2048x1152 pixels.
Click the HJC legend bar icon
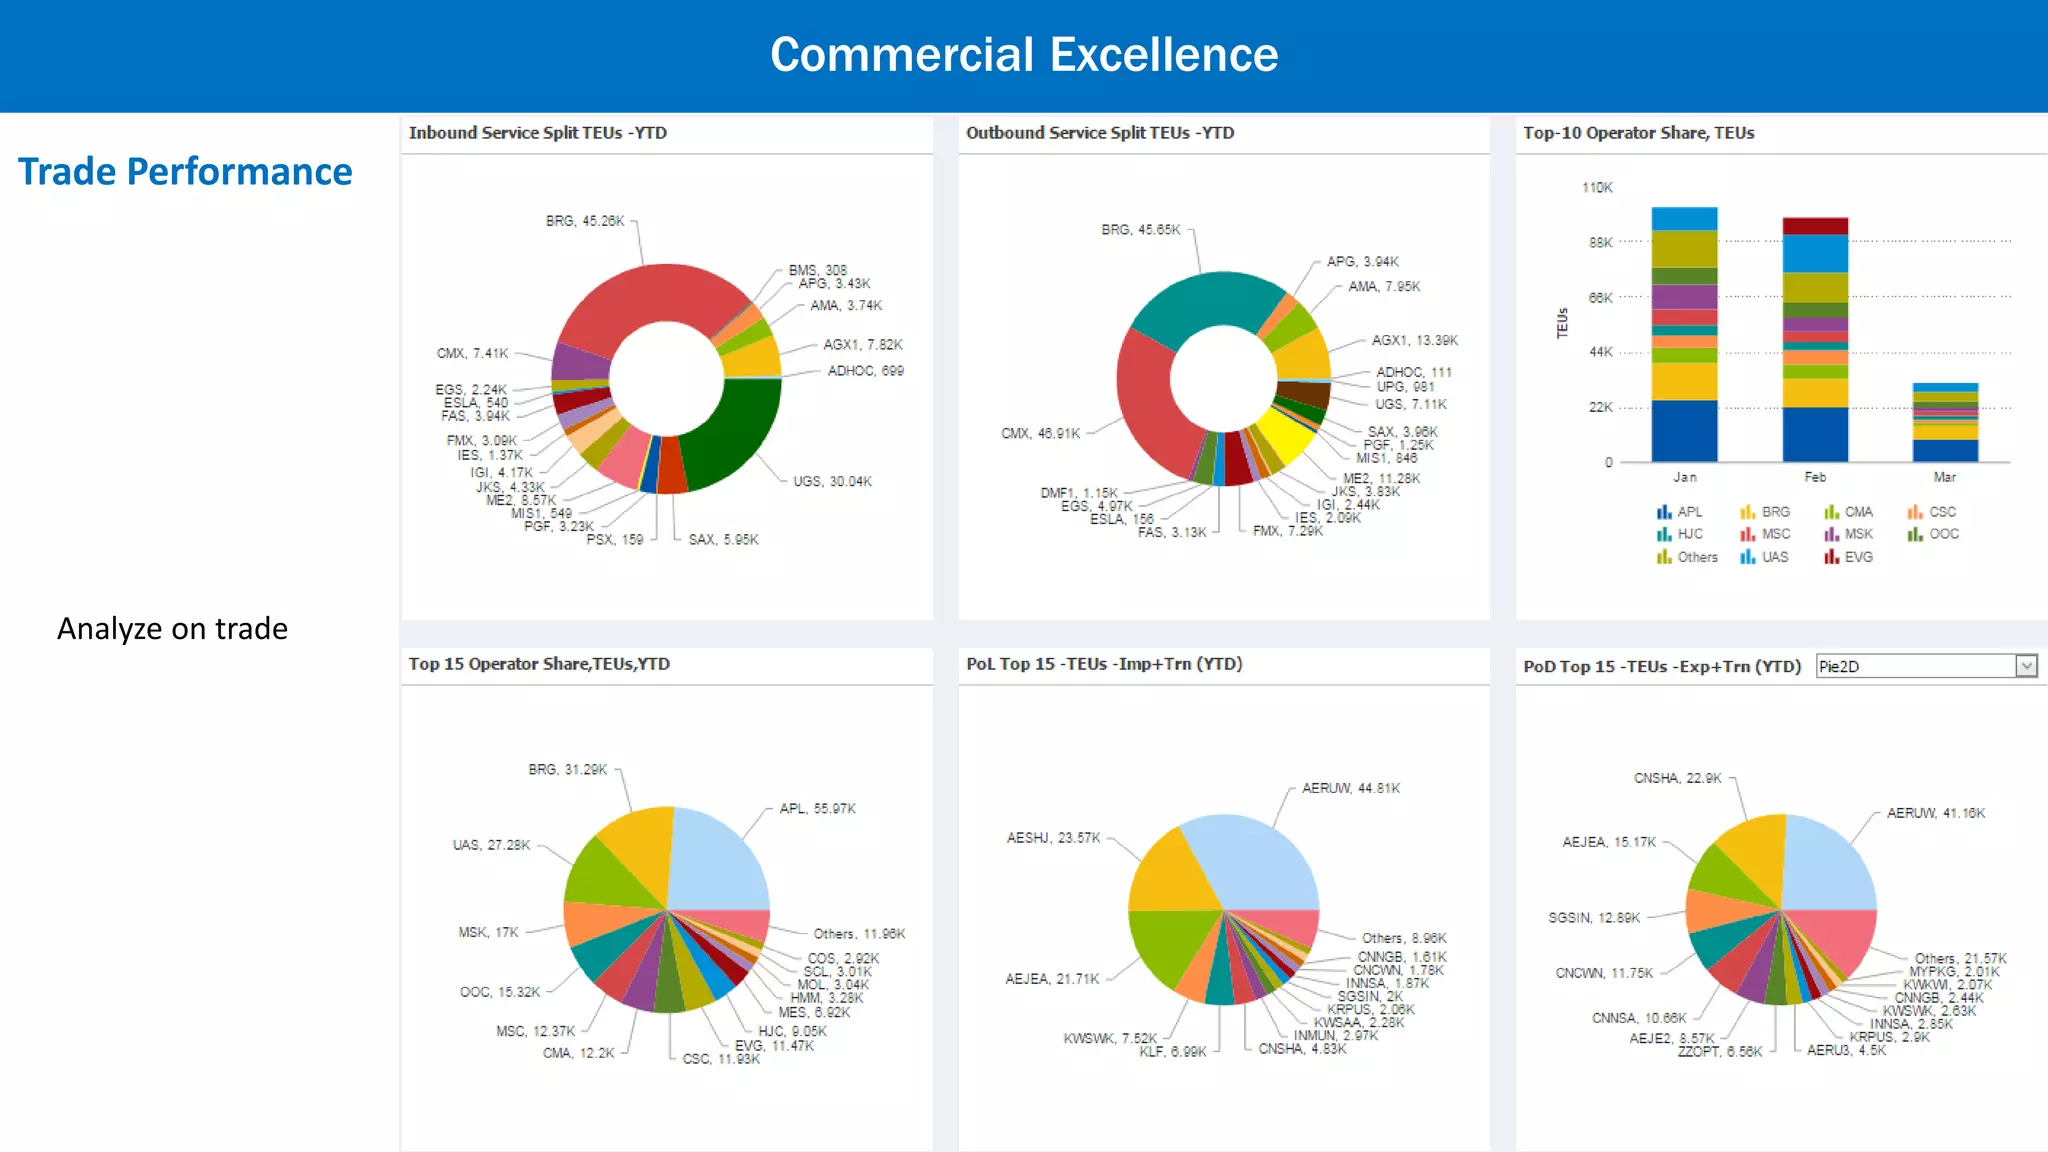click(x=1664, y=535)
